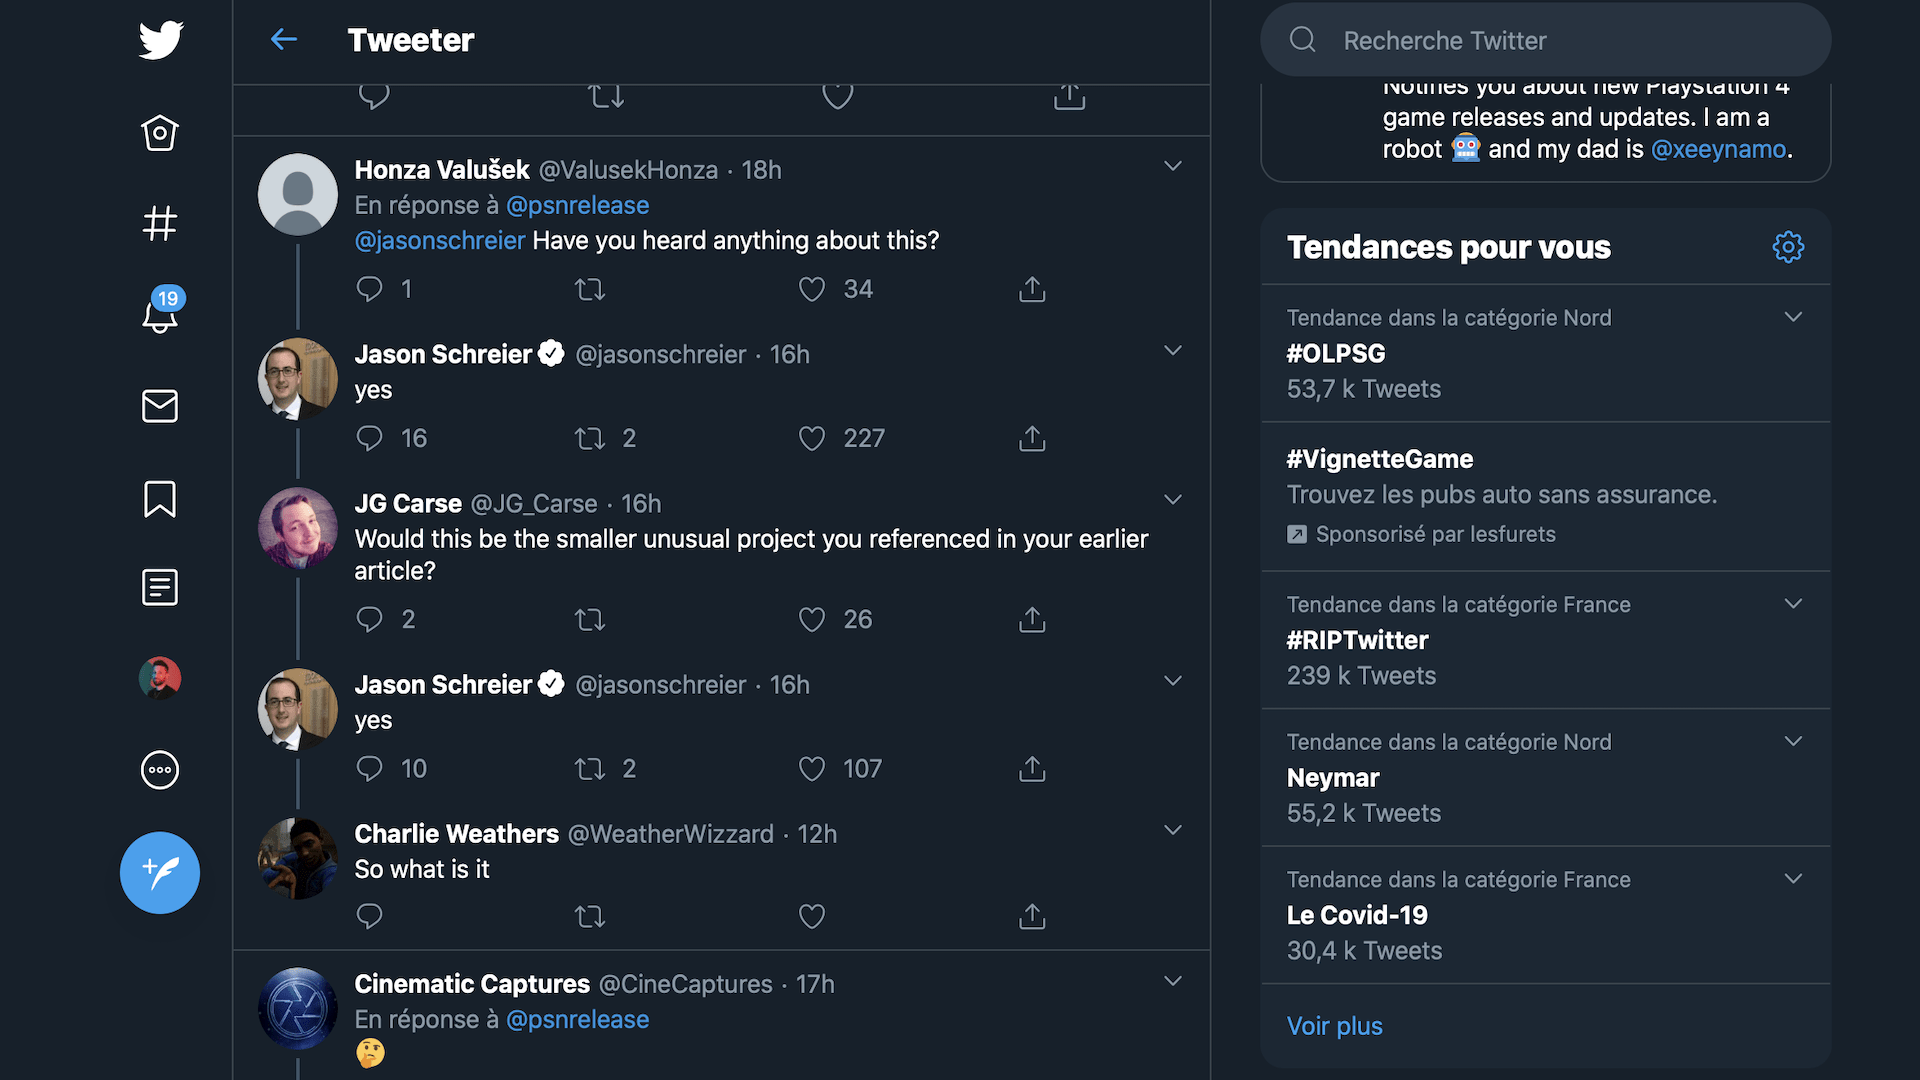The width and height of the screenshot is (1920, 1080).
Task: Open the #VignetteGame sponsored trend
Action: [1379, 459]
